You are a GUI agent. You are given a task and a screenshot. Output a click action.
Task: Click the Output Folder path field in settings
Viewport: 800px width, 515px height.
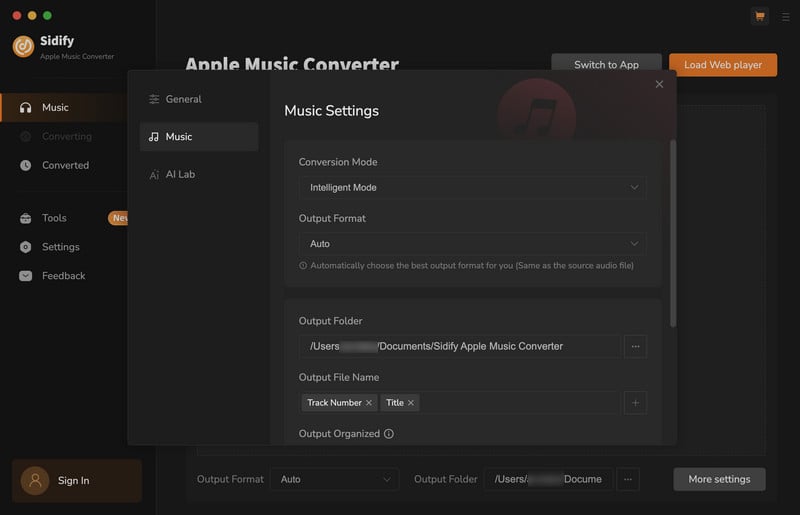click(460, 347)
